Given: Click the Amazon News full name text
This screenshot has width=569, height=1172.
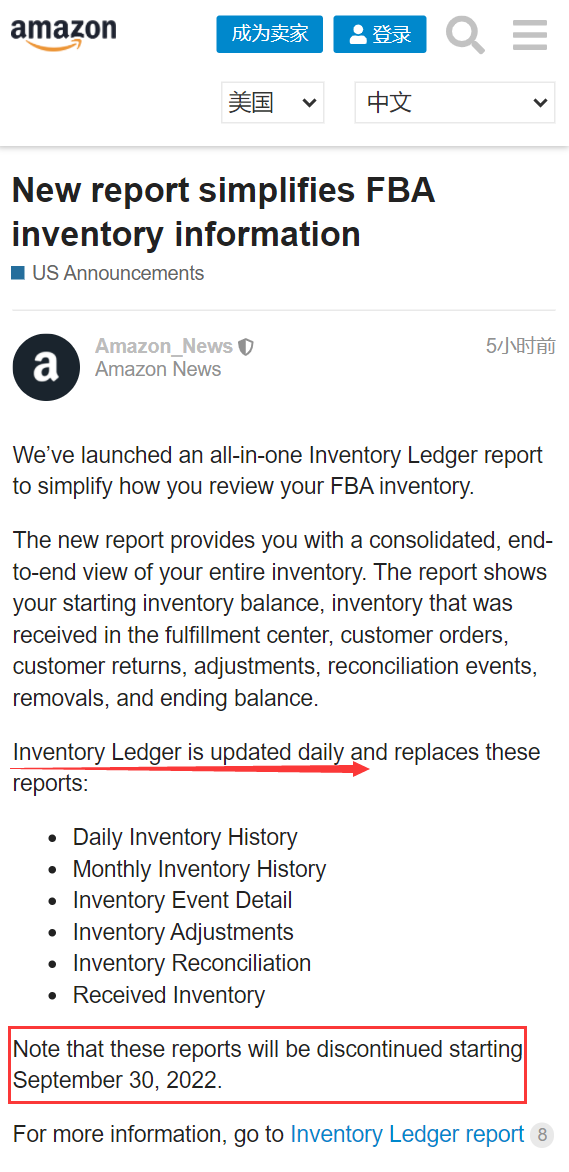Looking at the screenshot, I should tap(158, 369).
